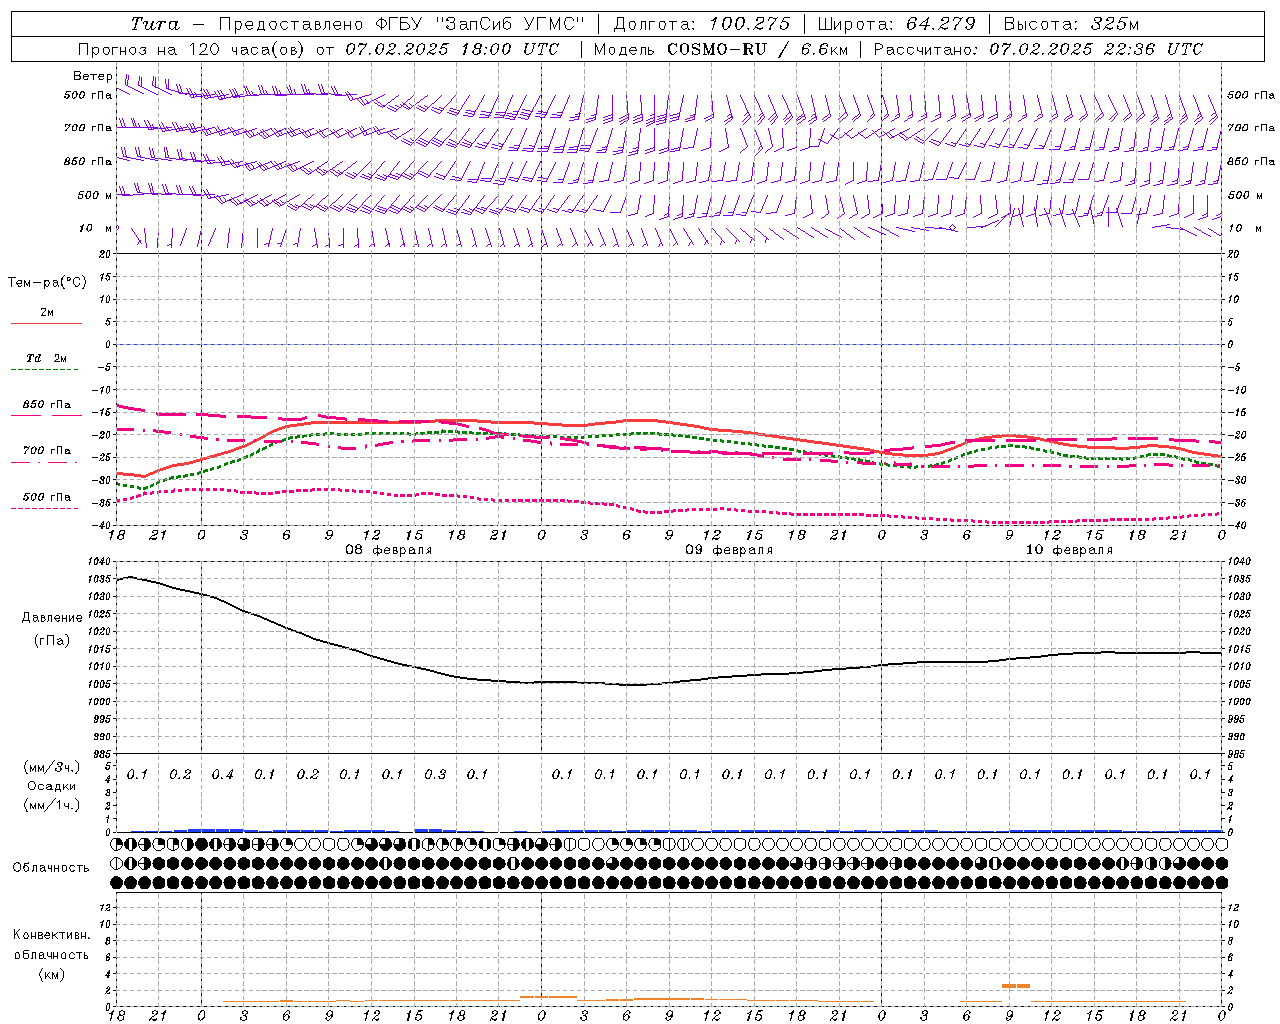
Task: Click the "Ветер" wind panel label
Action: pos(93,76)
